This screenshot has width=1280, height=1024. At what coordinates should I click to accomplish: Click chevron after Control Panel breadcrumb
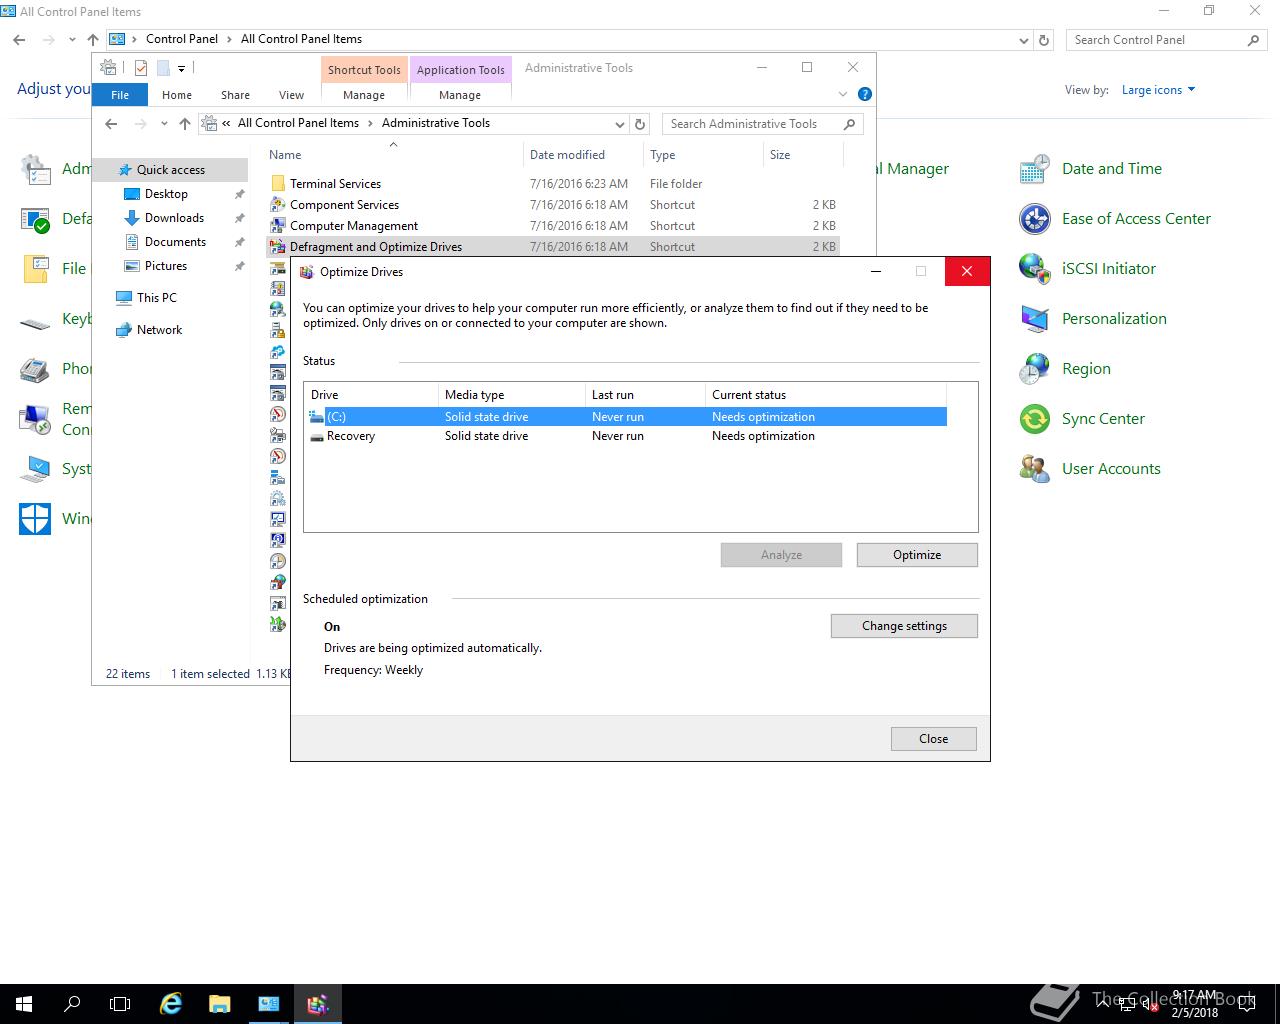[229, 39]
